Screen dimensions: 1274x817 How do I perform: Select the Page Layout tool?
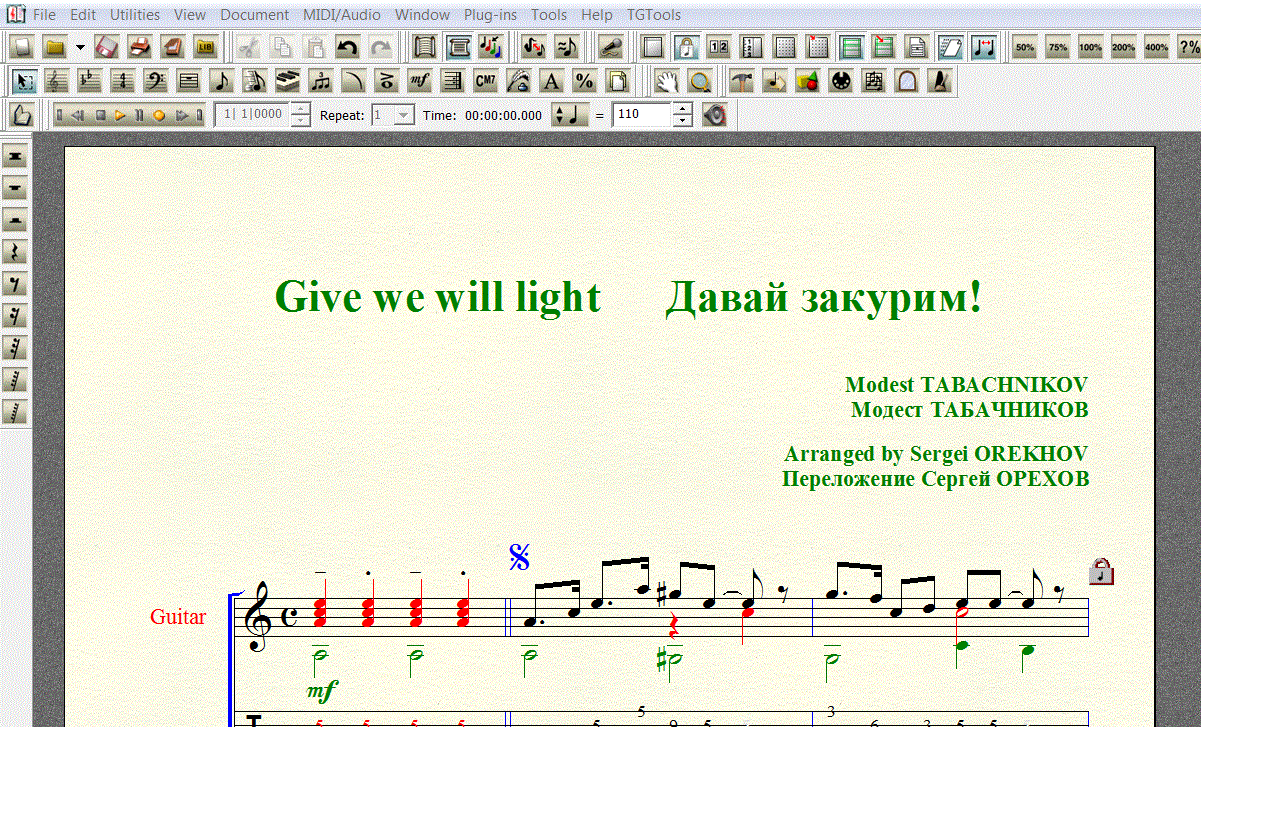coord(617,81)
